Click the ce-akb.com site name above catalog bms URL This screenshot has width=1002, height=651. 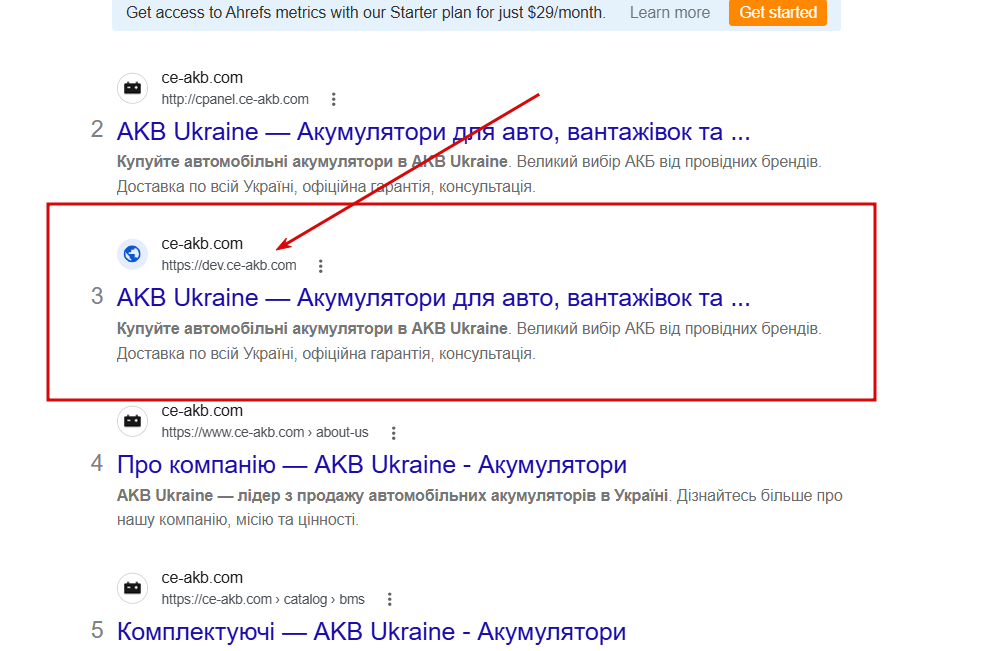click(202, 578)
